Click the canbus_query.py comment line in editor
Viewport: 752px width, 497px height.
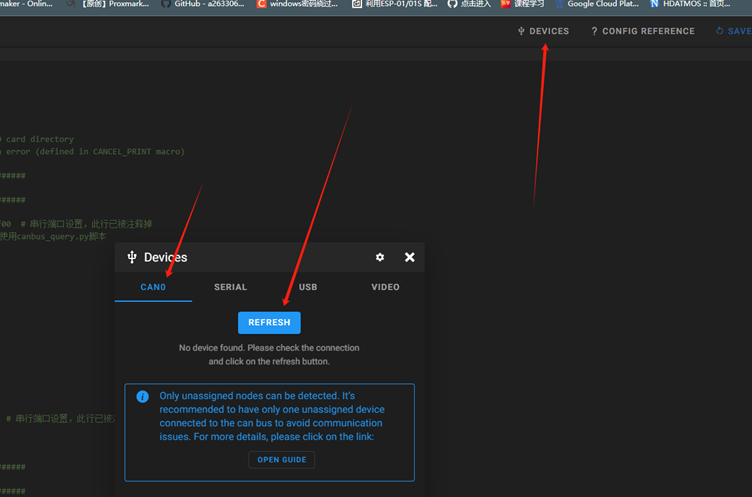[53, 237]
